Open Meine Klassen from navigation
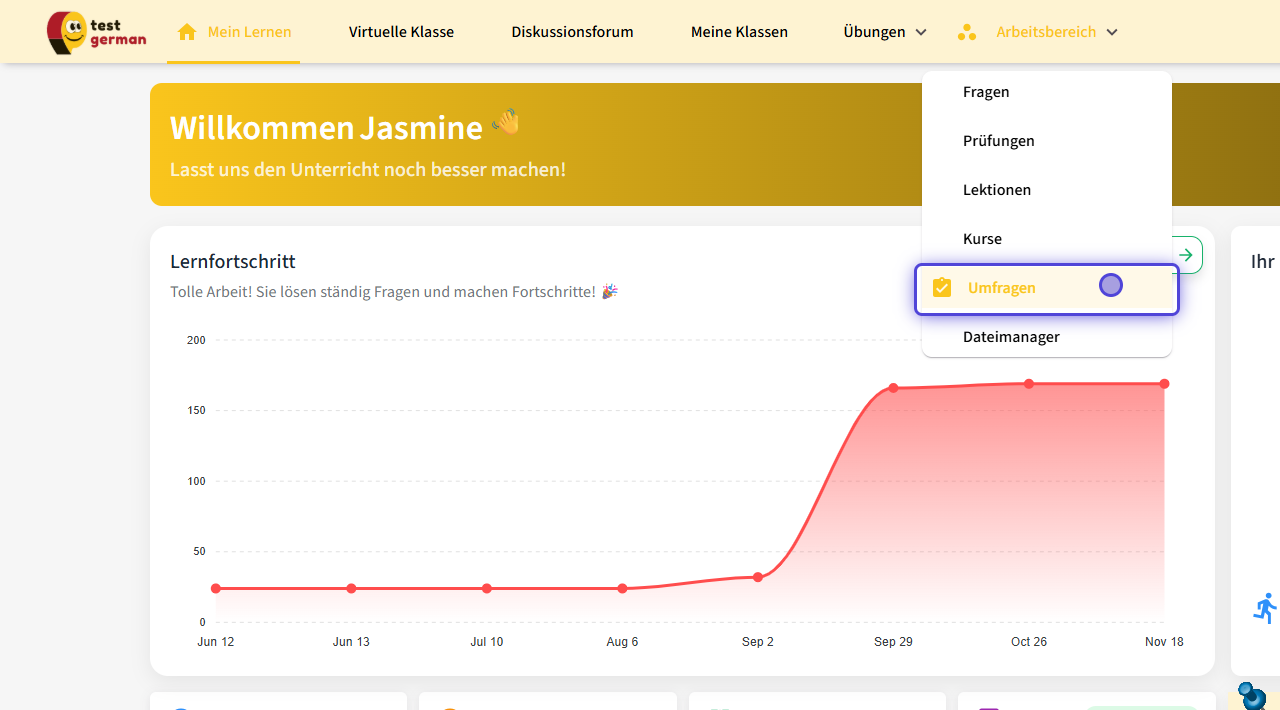This screenshot has width=1280, height=710. (739, 32)
